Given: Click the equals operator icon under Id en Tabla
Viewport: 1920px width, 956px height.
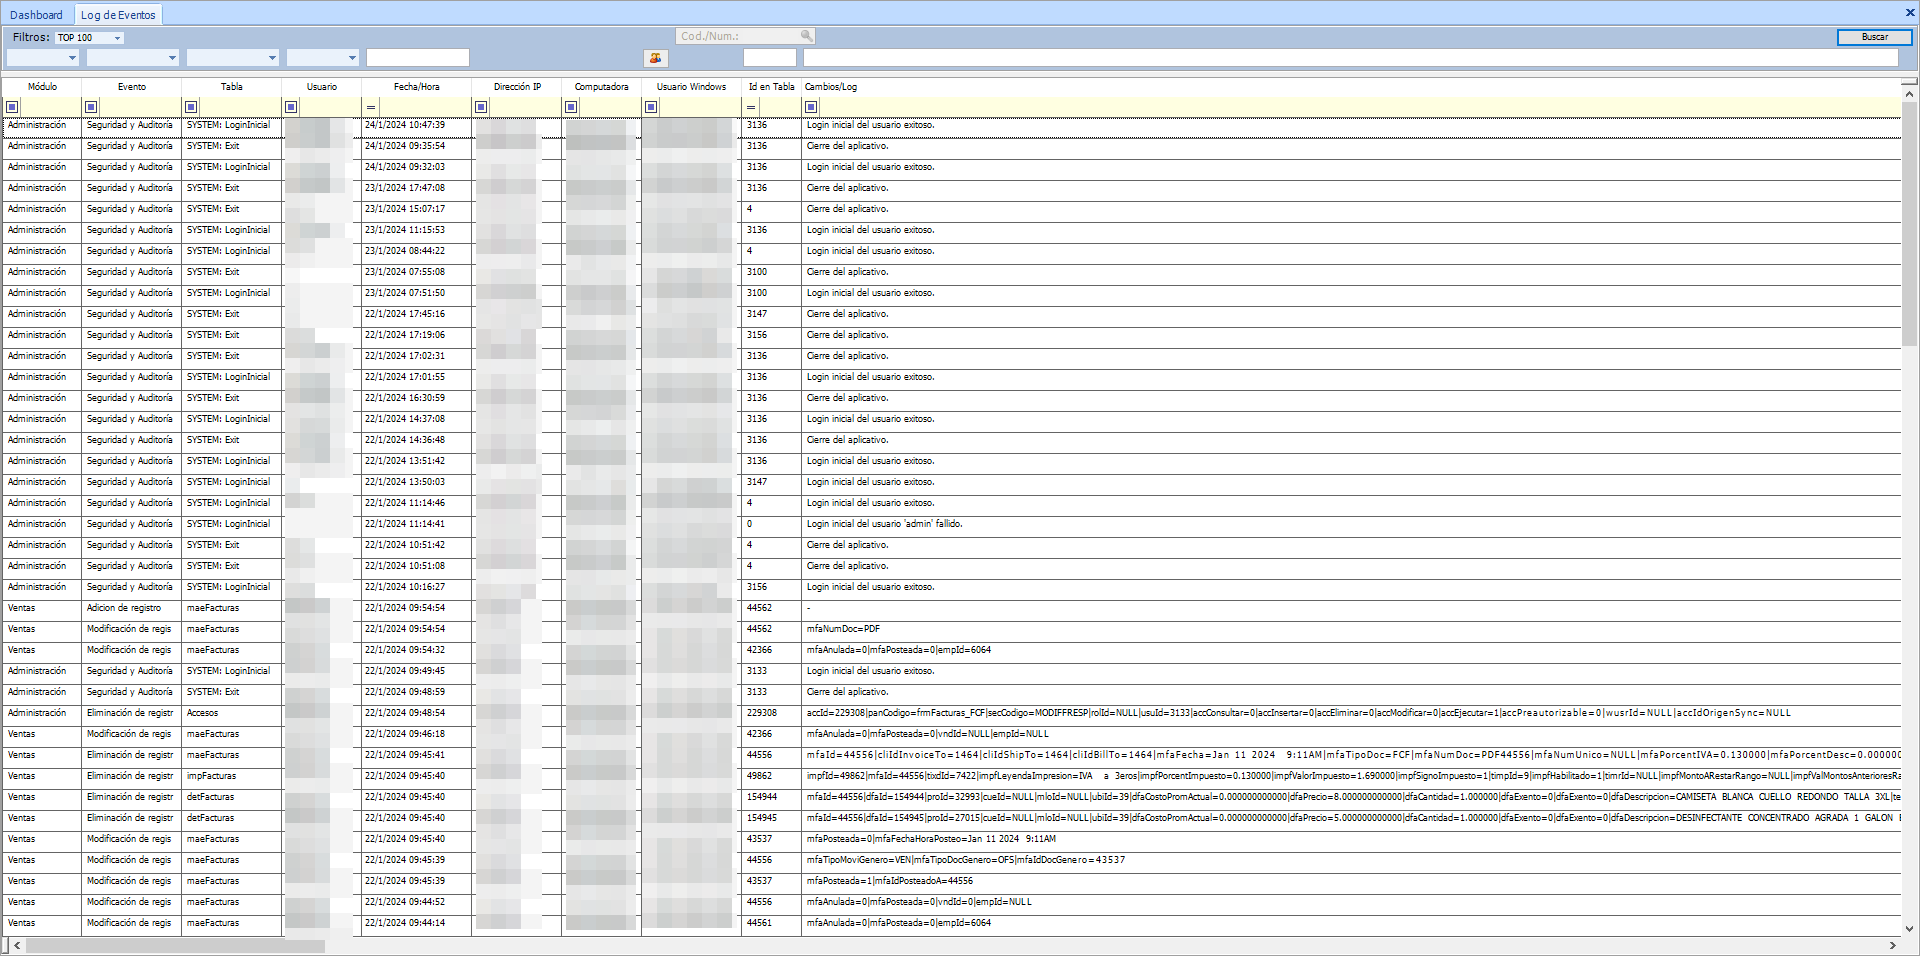Looking at the screenshot, I should point(749,106).
